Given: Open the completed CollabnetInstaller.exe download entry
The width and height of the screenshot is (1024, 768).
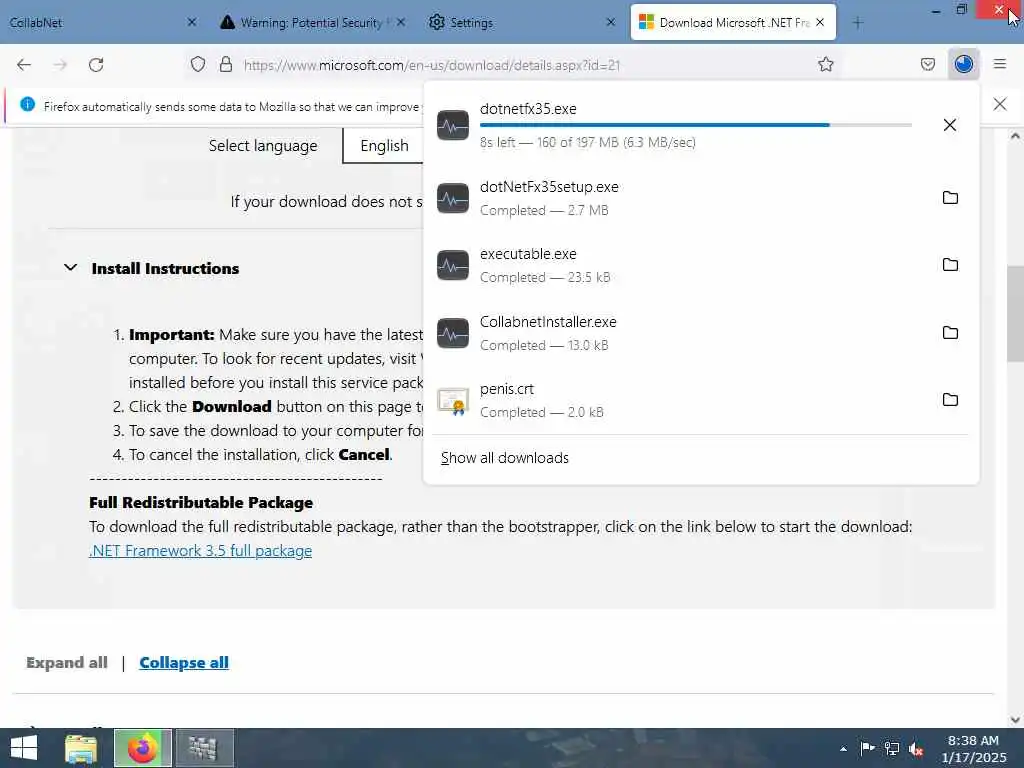Looking at the screenshot, I should click(x=679, y=332).
